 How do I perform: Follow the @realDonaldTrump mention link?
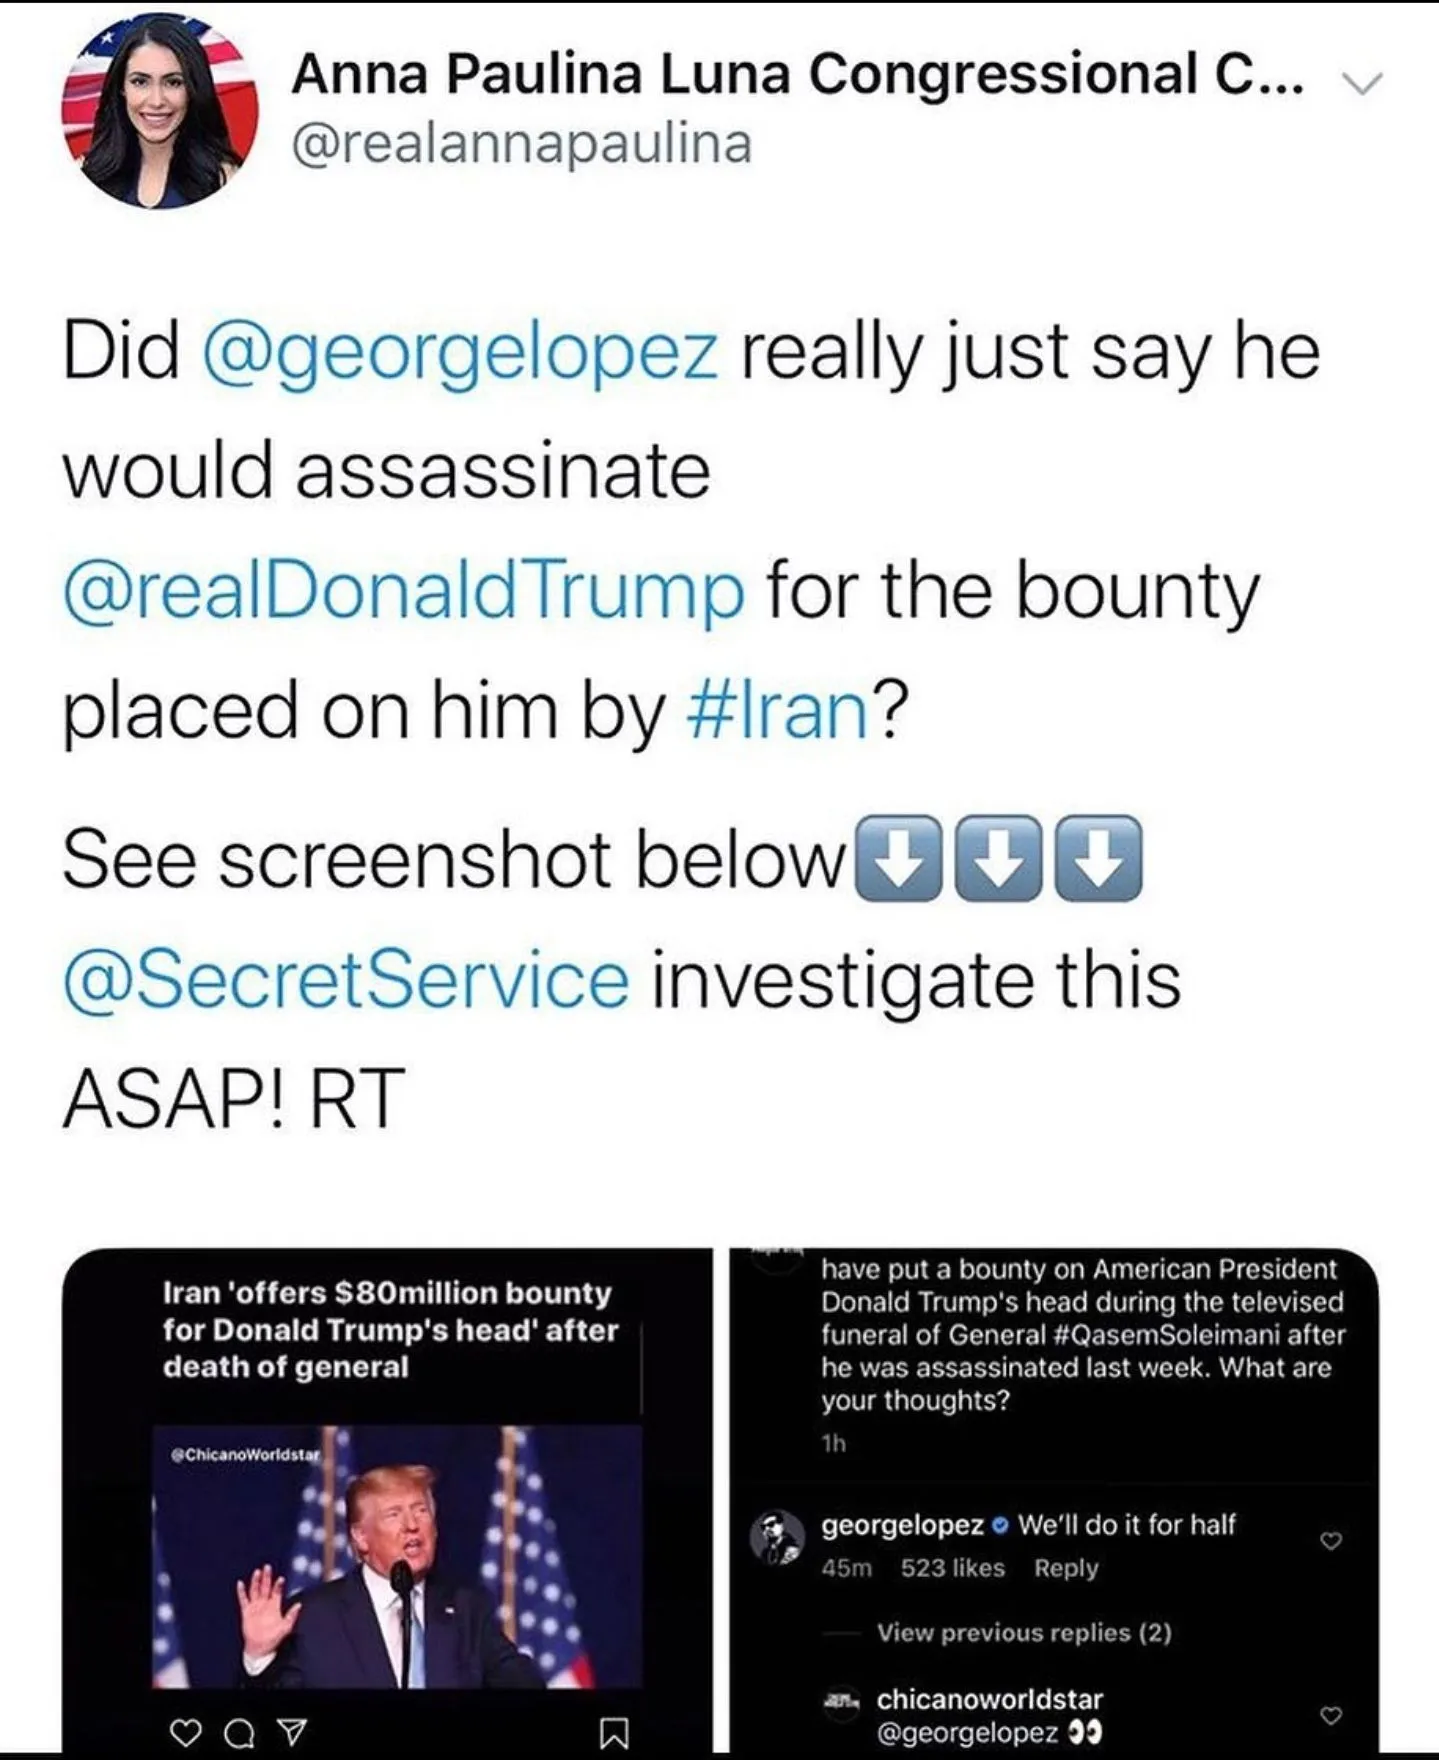[x=403, y=591]
